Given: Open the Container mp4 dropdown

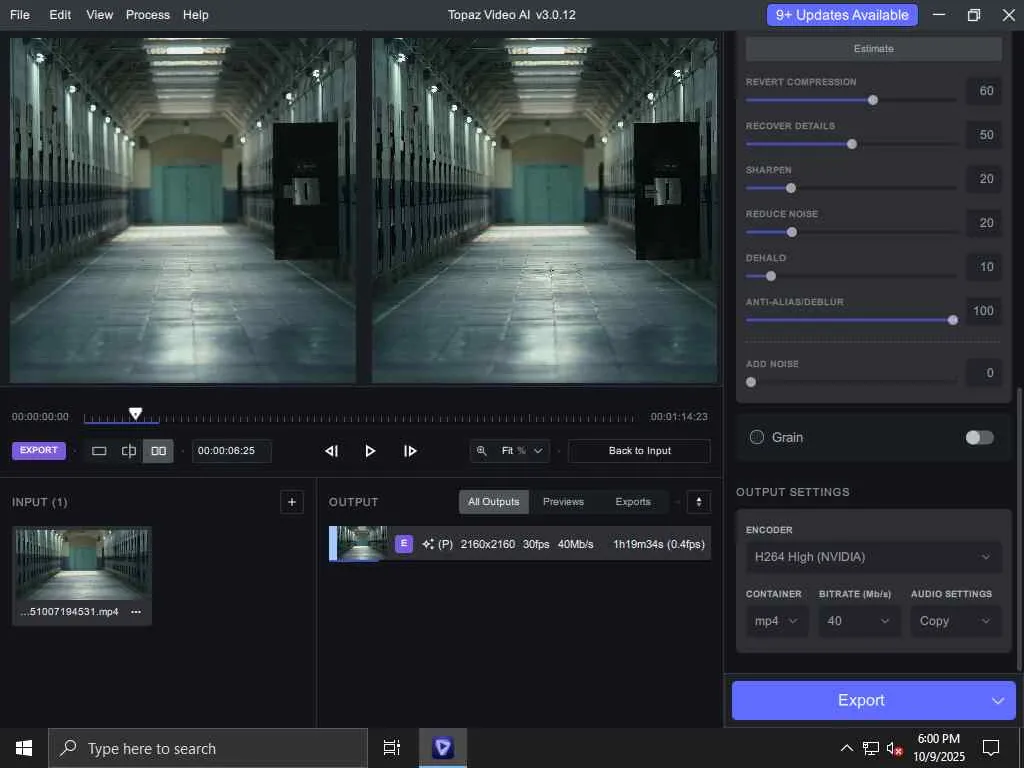Looking at the screenshot, I should pyautogui.click(x=777, y=621).
